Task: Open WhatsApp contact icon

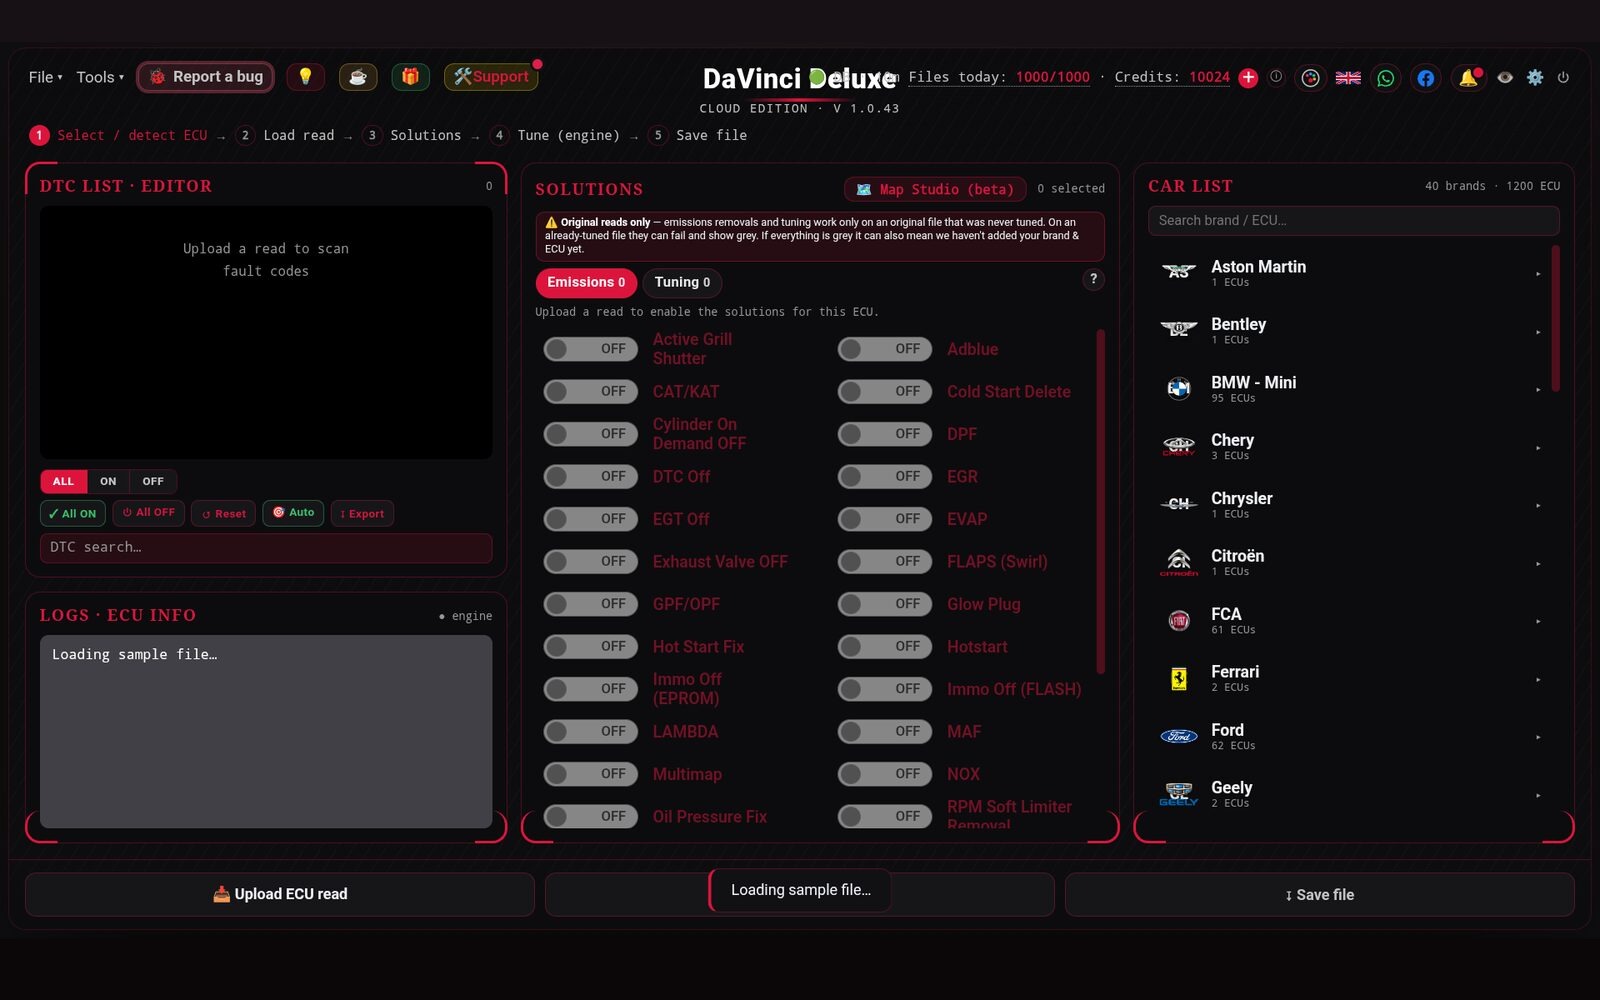Action: [1386, 78]
